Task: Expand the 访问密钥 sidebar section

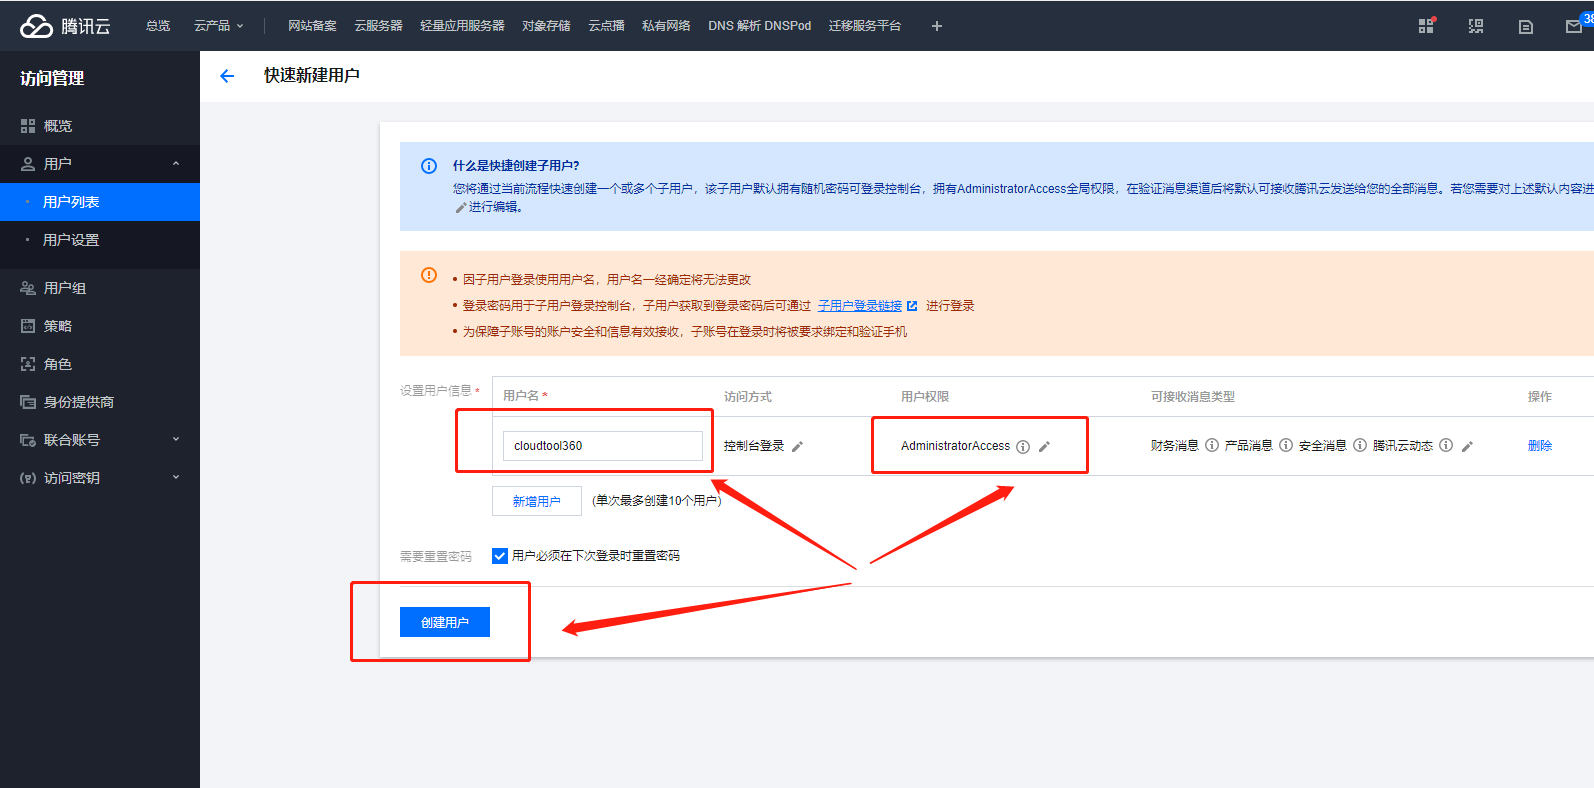Action: tap(176, 478)
